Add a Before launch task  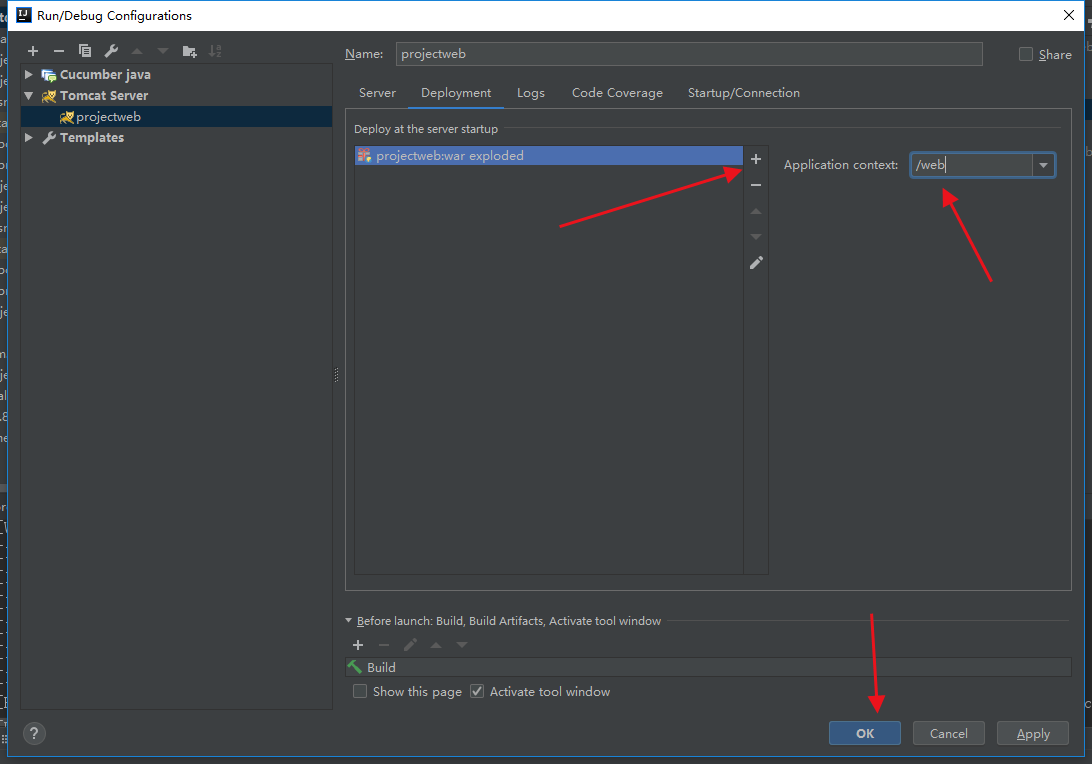(358, 645)
